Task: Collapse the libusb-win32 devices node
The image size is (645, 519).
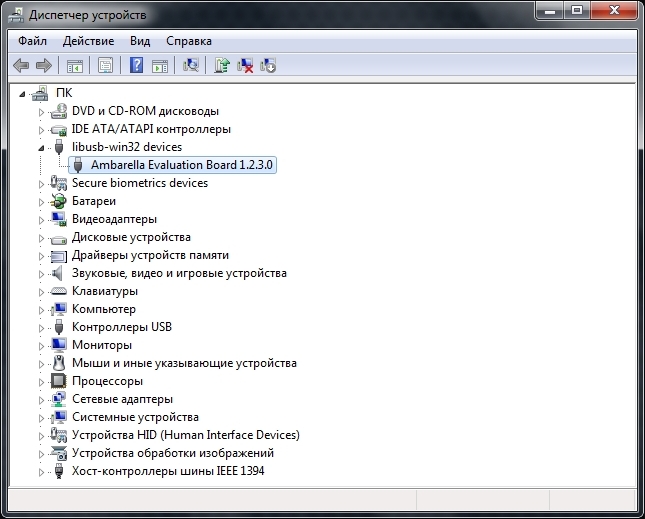Action: pos(42,147)
